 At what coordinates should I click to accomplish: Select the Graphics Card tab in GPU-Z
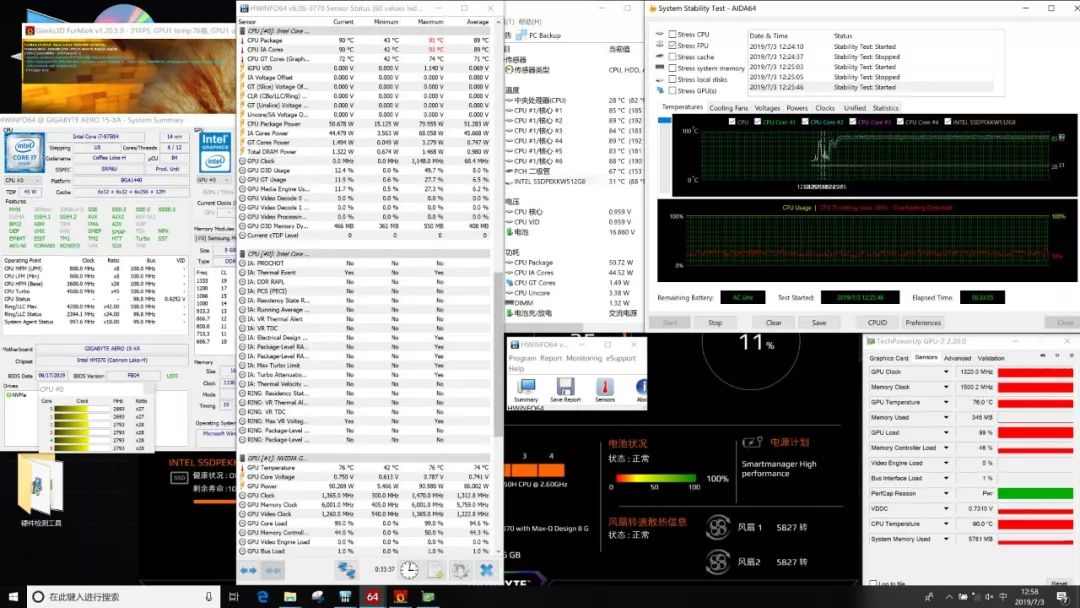(x=888, y=357)
